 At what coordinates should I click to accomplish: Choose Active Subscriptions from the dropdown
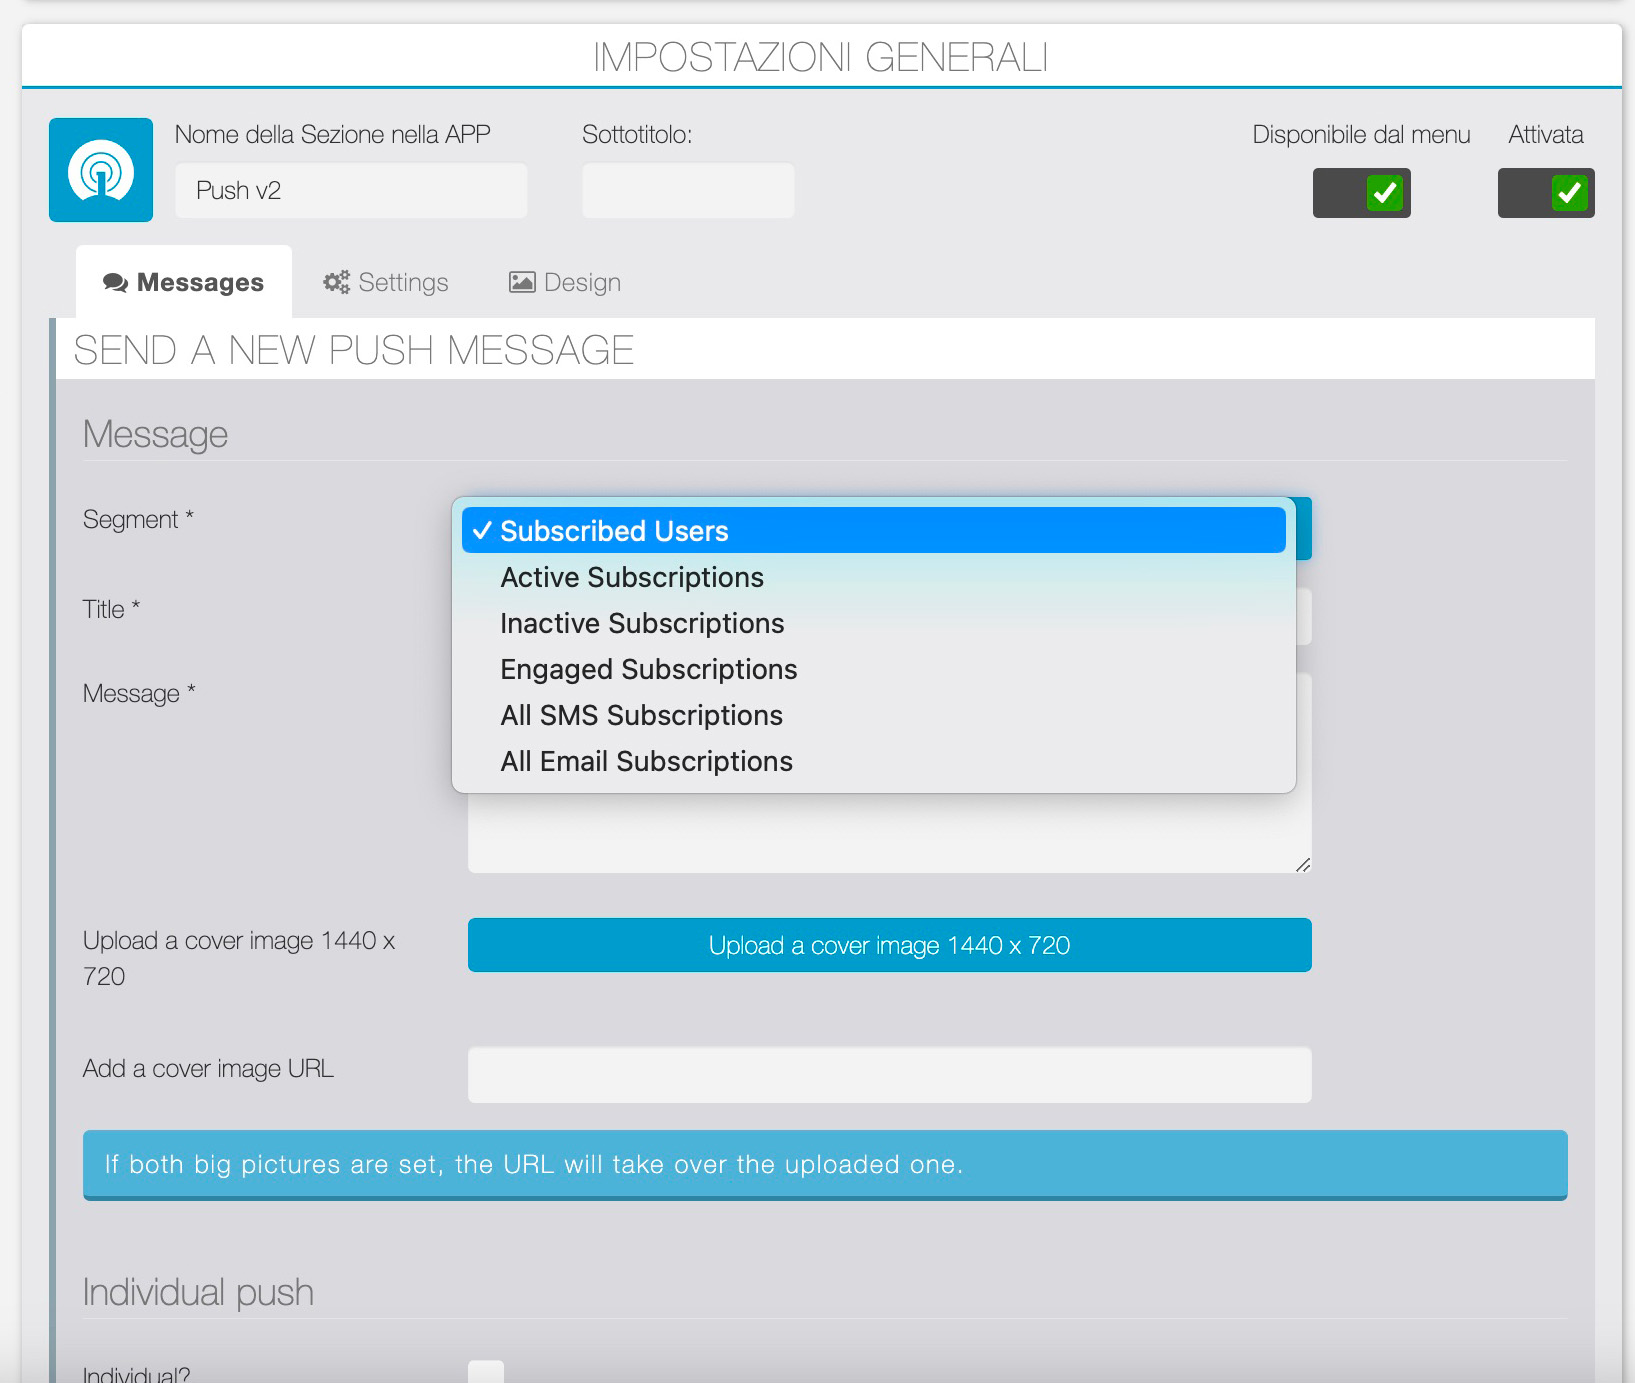(x=631, y=578)
